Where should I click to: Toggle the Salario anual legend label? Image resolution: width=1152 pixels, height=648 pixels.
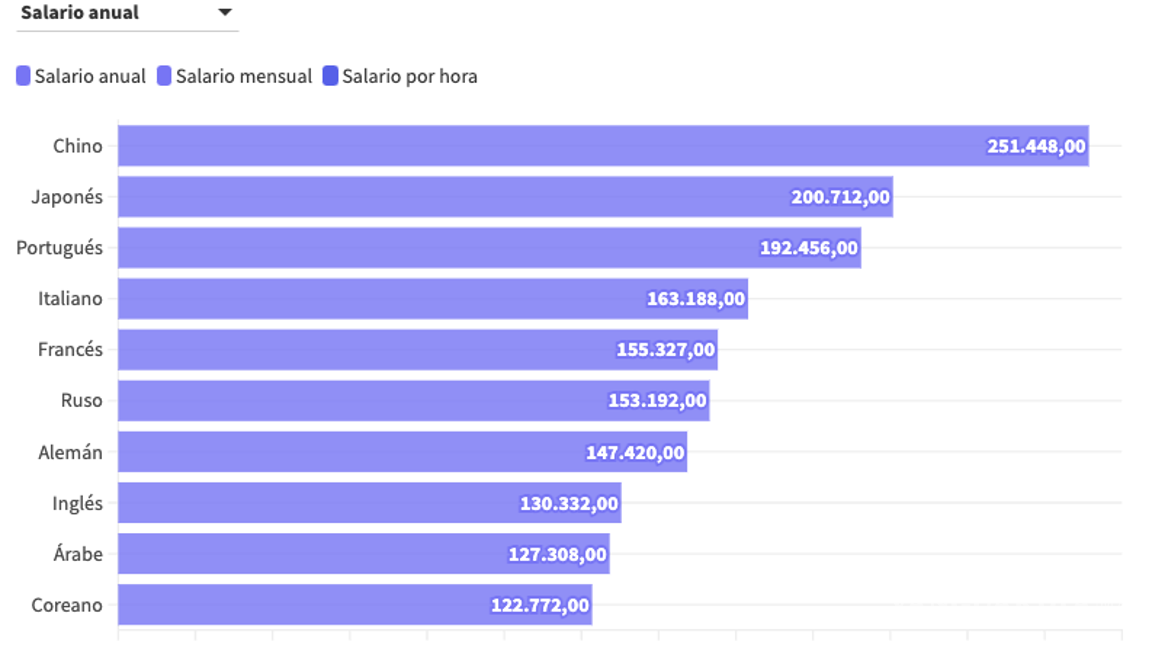pyautogui.click(x=90, y=76)
